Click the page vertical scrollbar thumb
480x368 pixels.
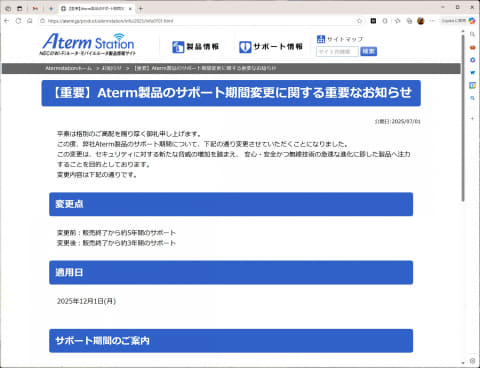pos(463,118)
